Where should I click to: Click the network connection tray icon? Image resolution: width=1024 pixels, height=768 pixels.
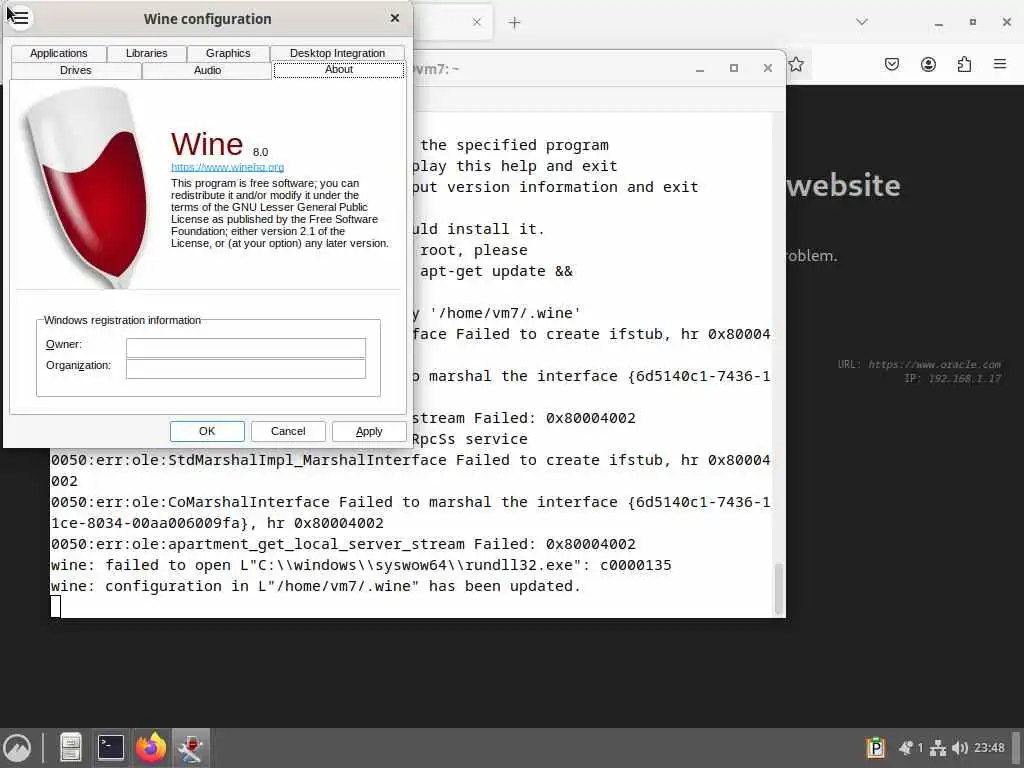pyautogui.click(x=938, y=748)
